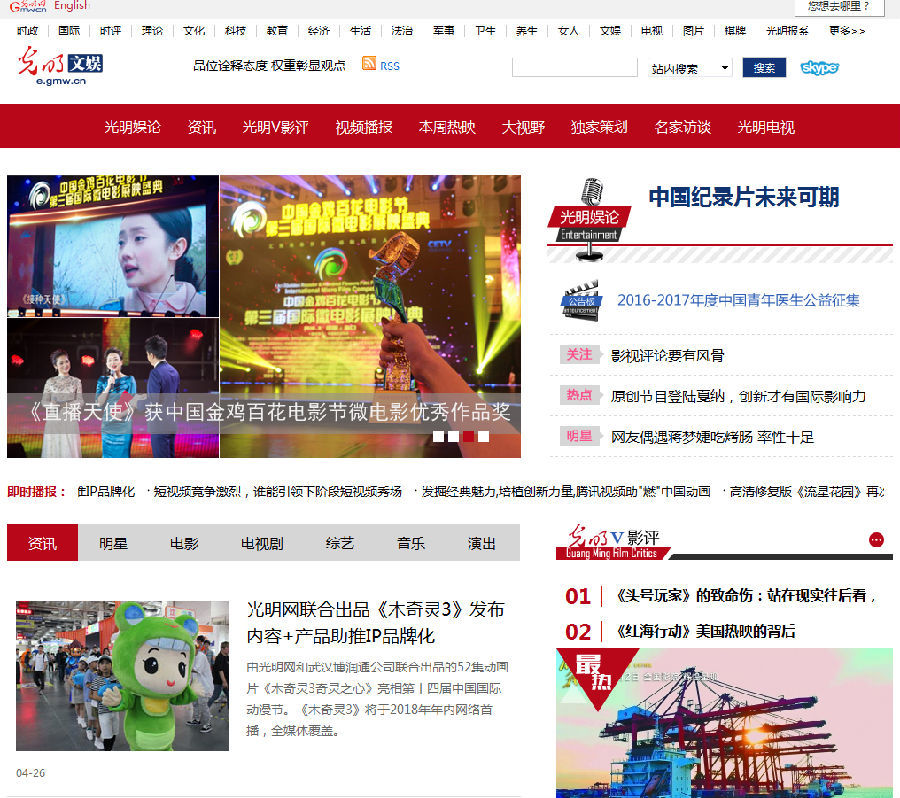Viewport: 900px width, 798px height.
Task: Switch to the 演出 tab
Action: click(x=482, y=543)
